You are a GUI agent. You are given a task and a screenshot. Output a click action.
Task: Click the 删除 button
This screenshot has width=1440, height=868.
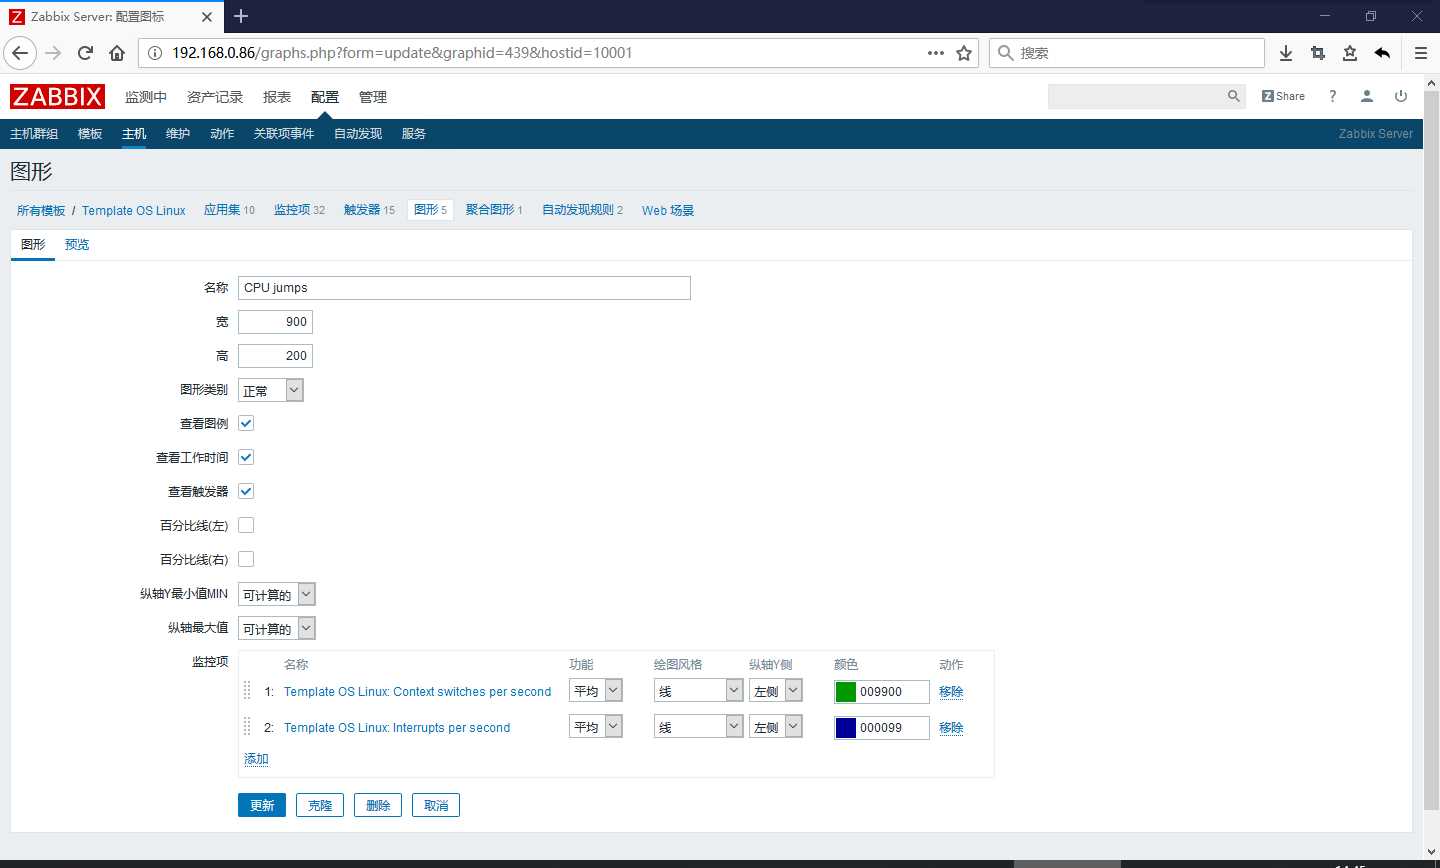pos(378,805)
